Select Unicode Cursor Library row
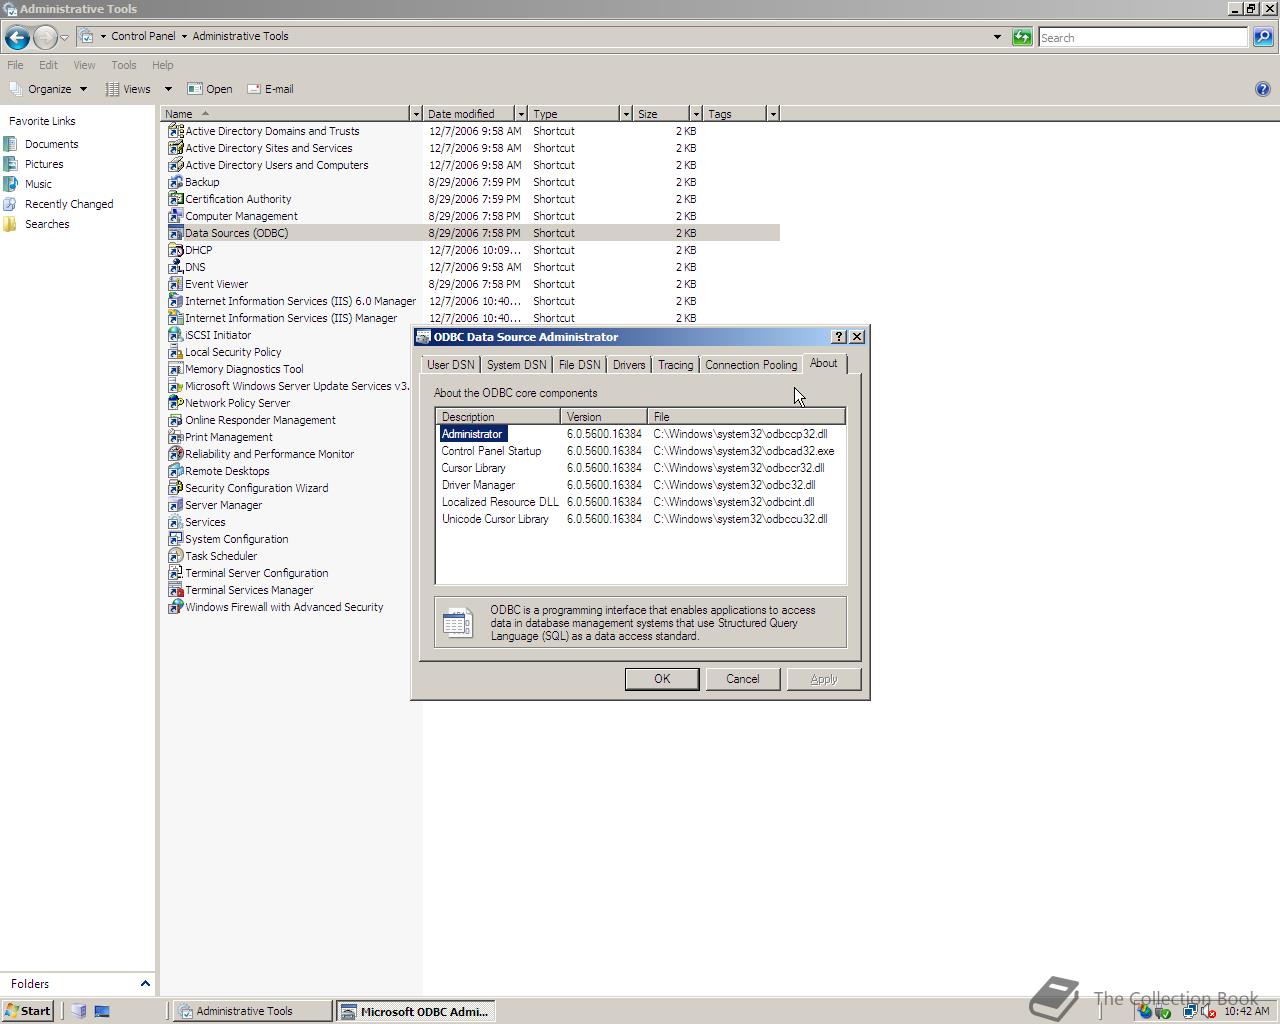This screenshot has width=1280, height=1024. click(640, 519)
